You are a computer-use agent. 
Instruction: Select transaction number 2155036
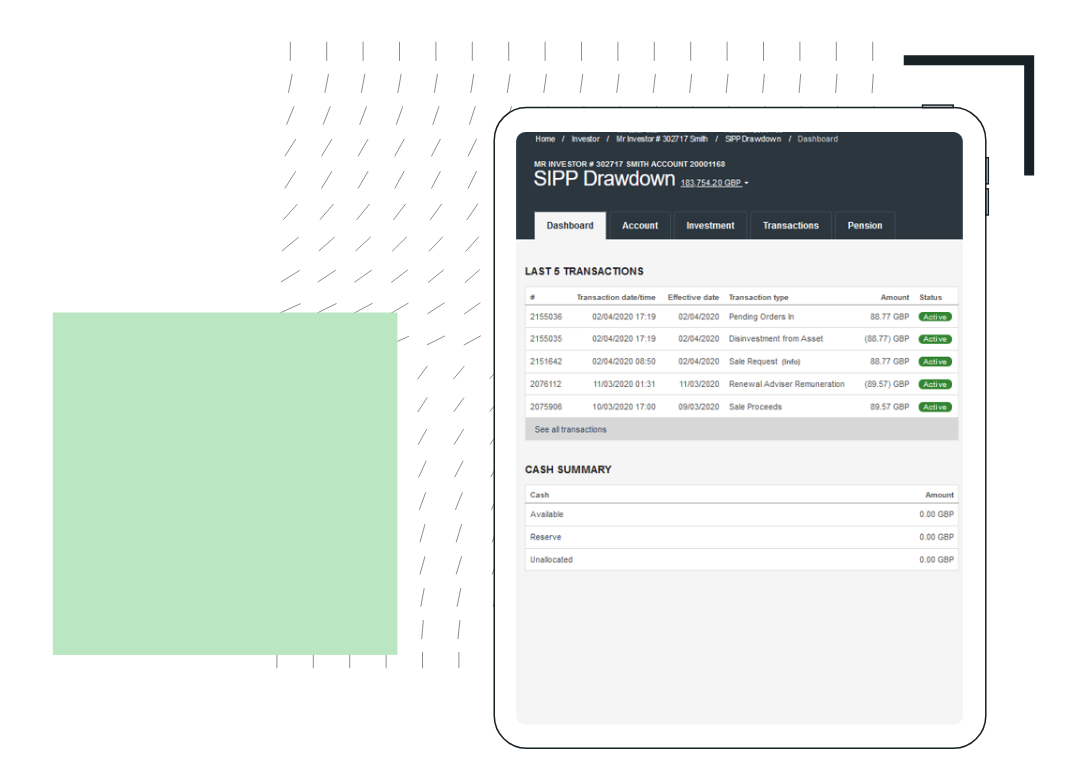point(546,317)
